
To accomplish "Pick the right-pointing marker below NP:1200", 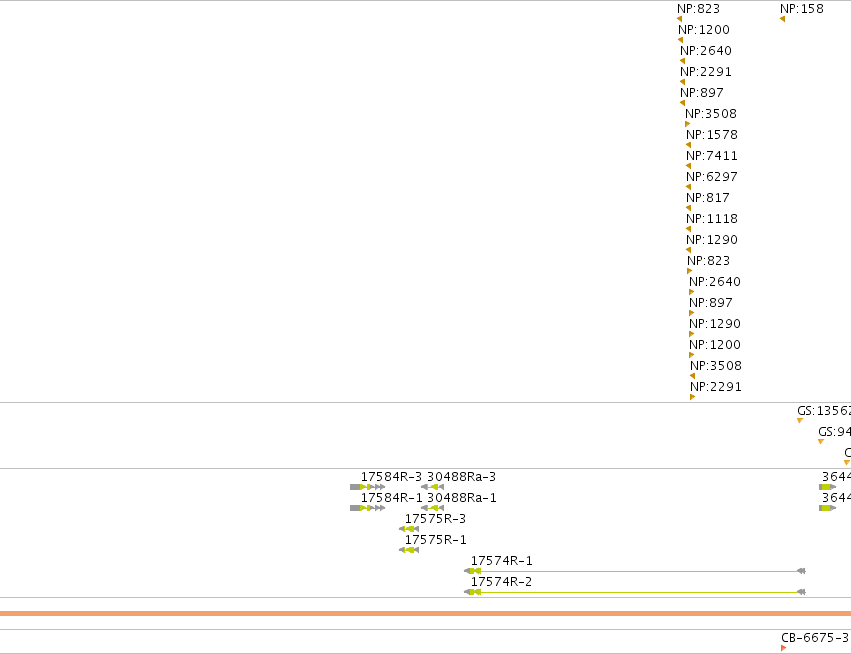I will [x=691, y=355].
